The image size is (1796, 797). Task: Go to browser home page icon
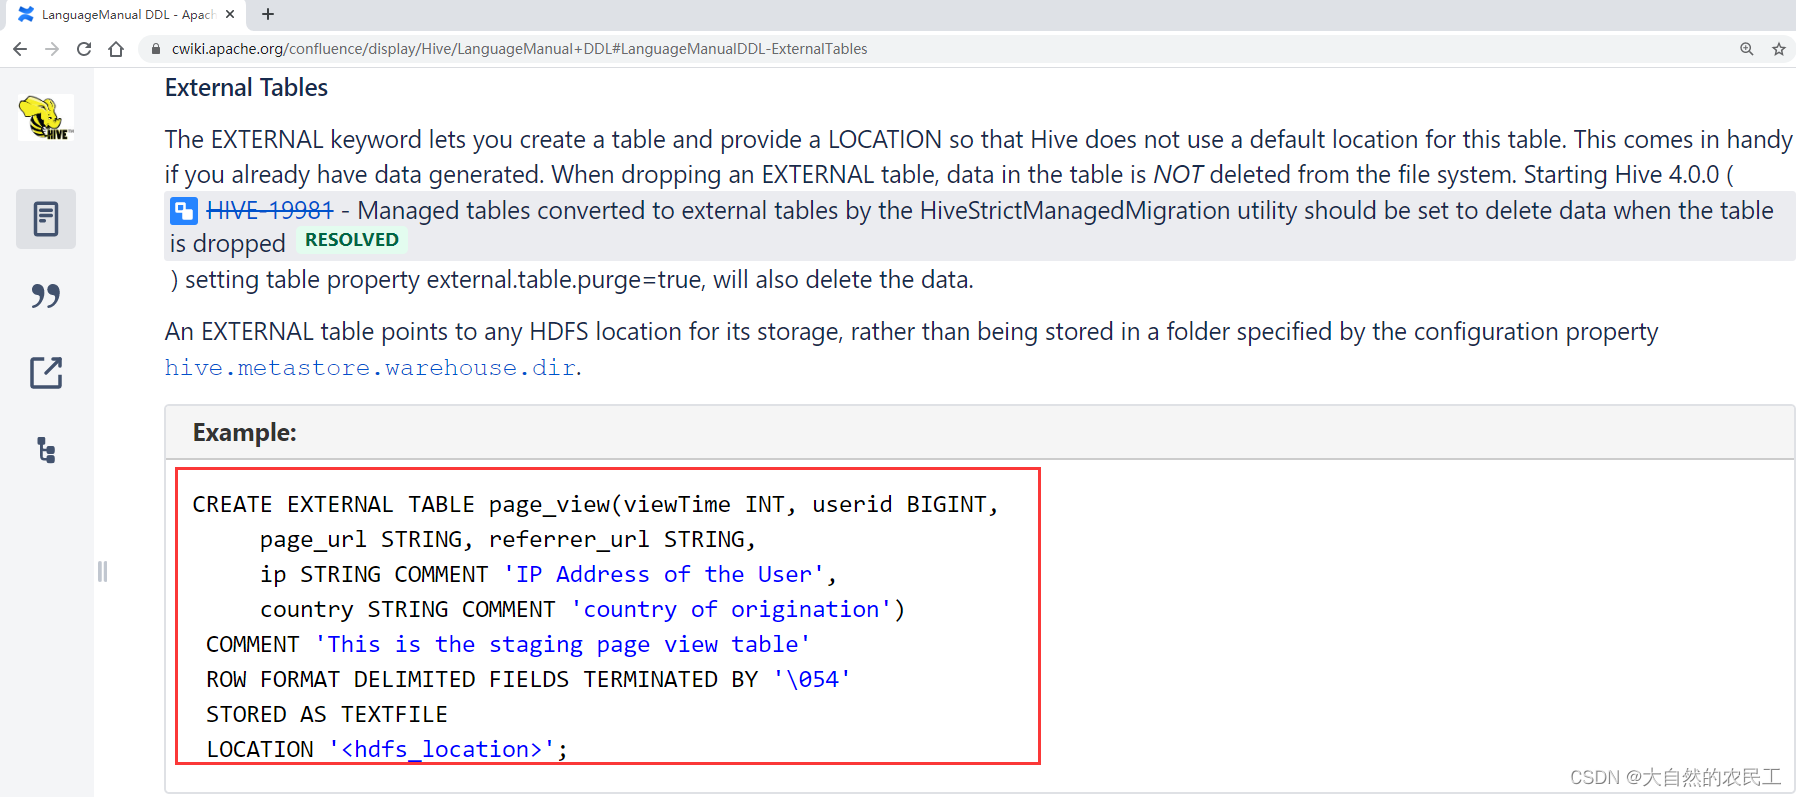pyautogui.click(x=116, y=49)
